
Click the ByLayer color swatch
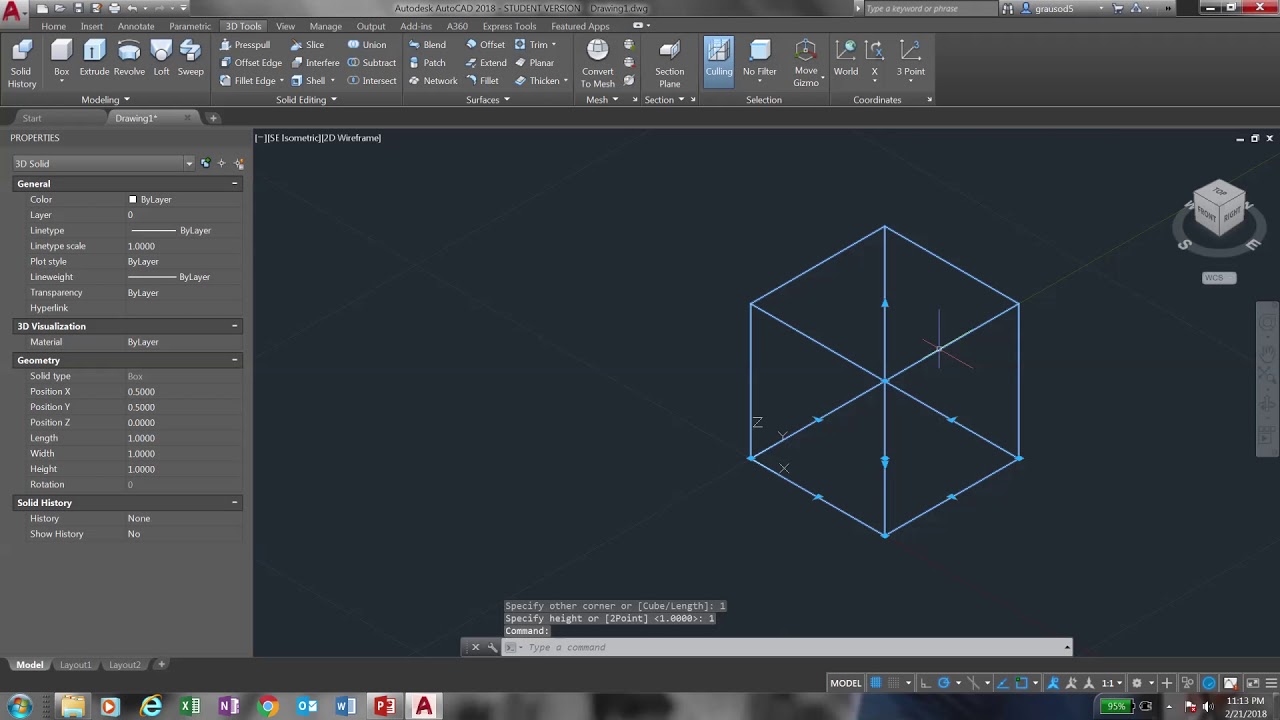(x=132, y=200)
